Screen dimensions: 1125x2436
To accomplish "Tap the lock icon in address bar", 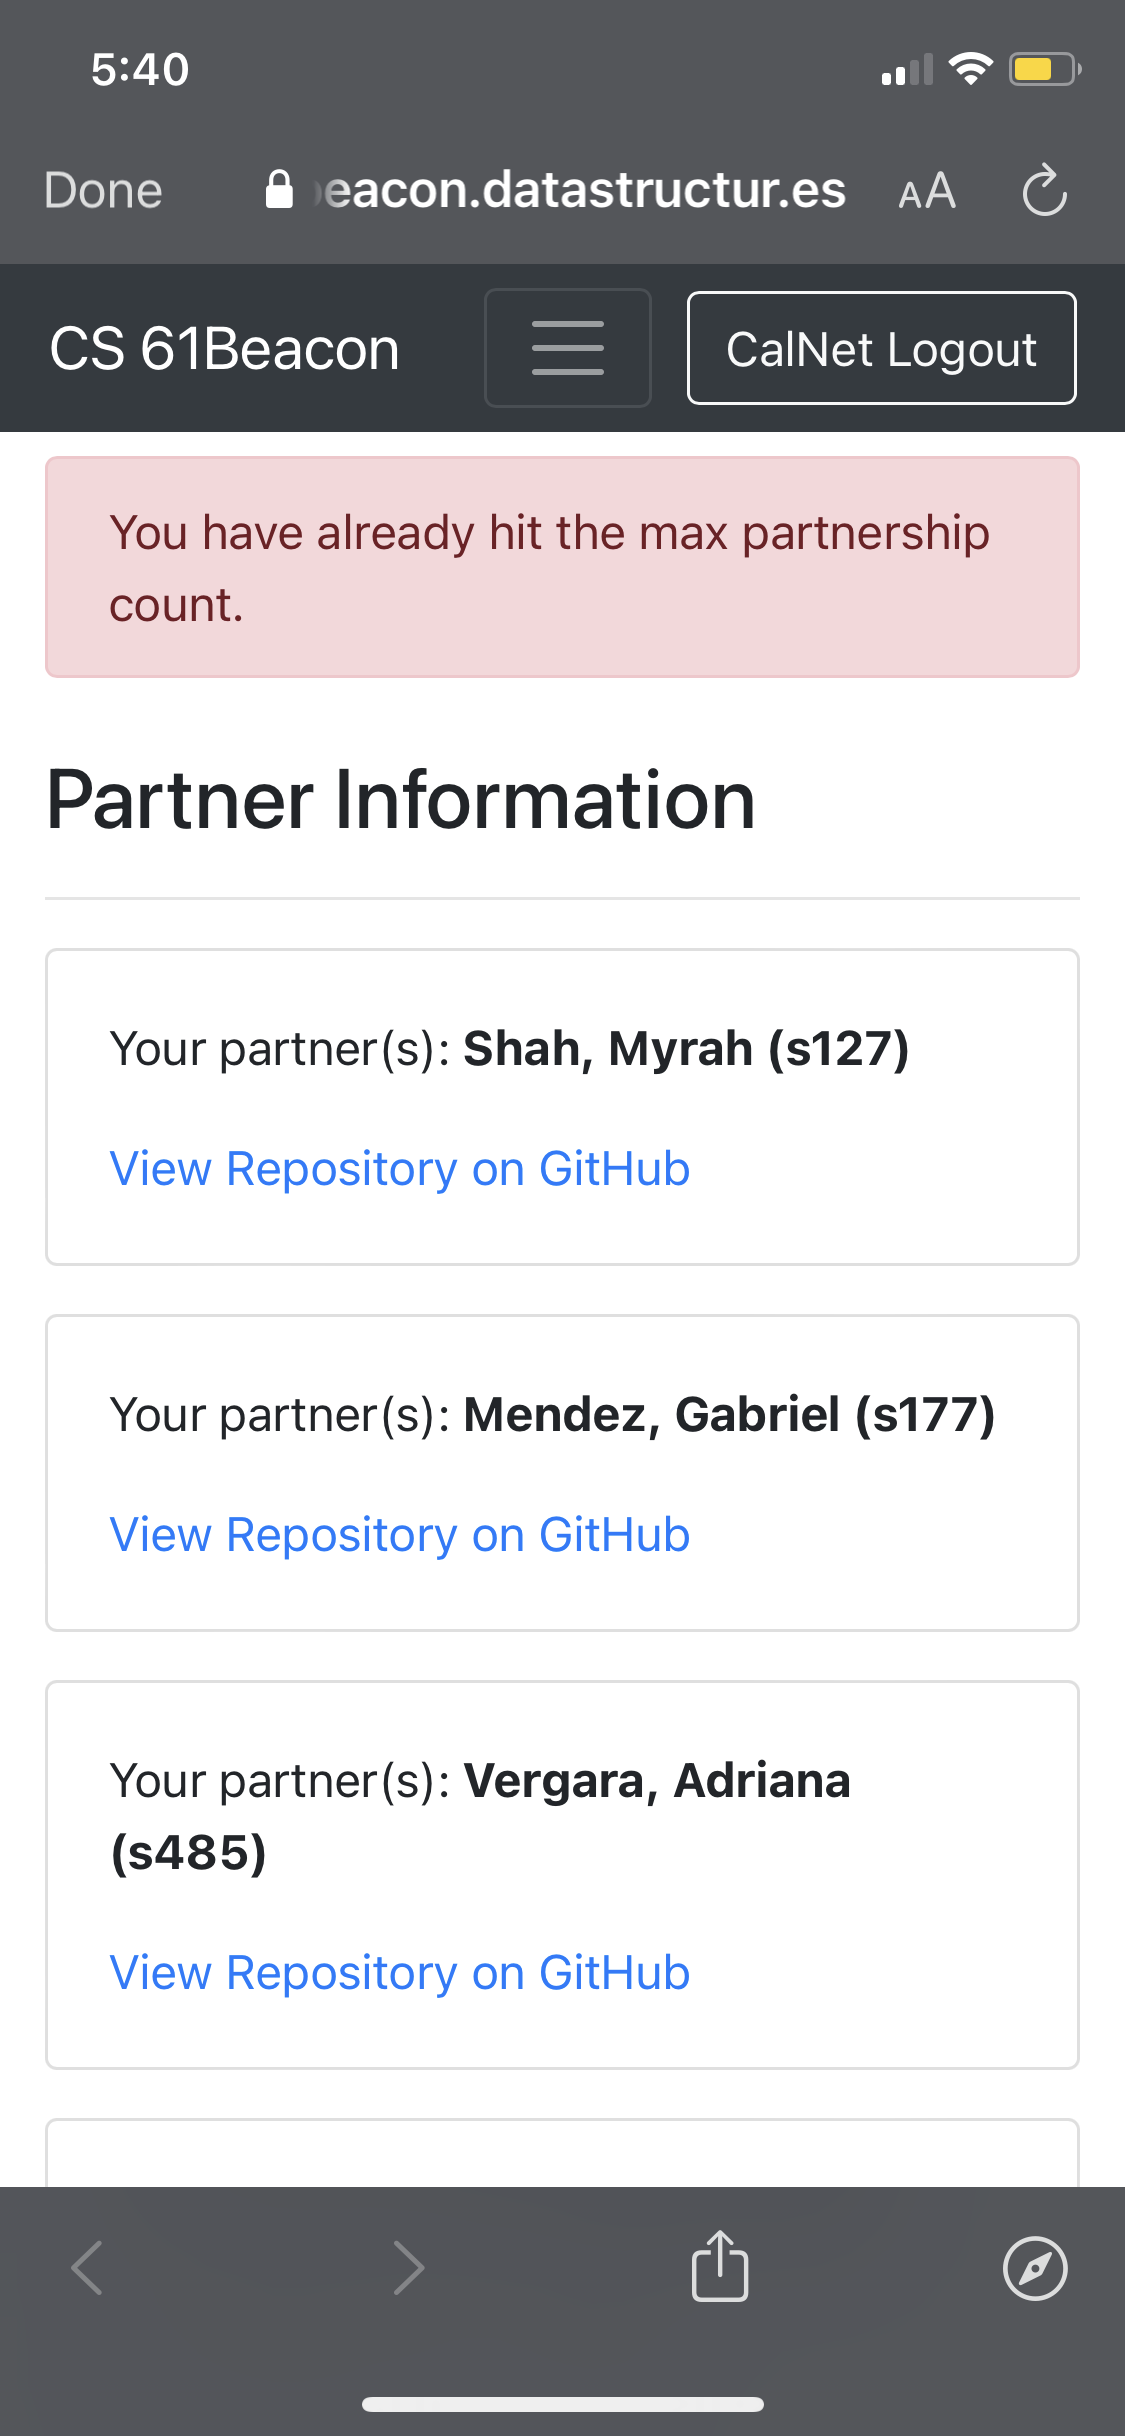I will (x=279, y=190).
